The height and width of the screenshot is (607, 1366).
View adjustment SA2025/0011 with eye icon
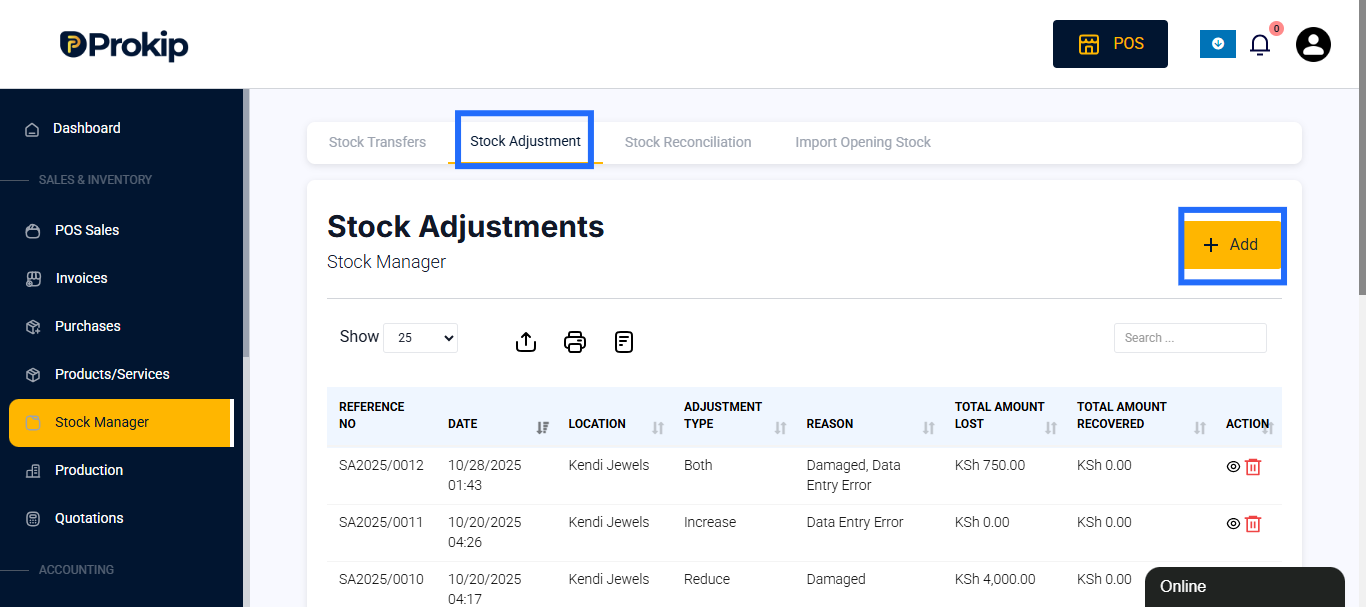click(1233, 524)
